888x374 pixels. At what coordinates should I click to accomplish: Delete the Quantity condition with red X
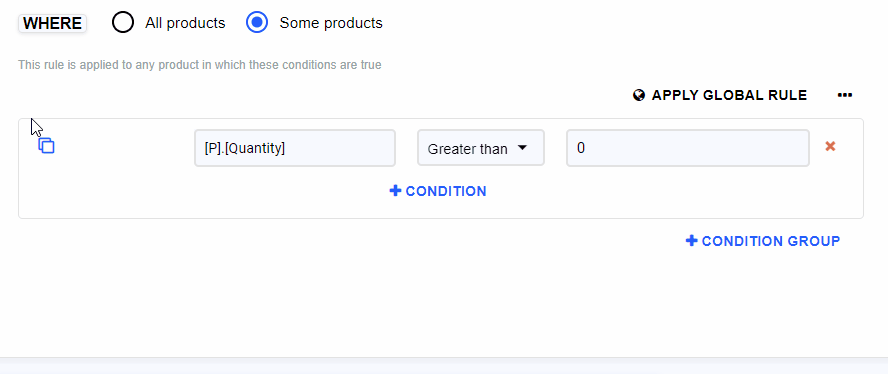(830, 146)
